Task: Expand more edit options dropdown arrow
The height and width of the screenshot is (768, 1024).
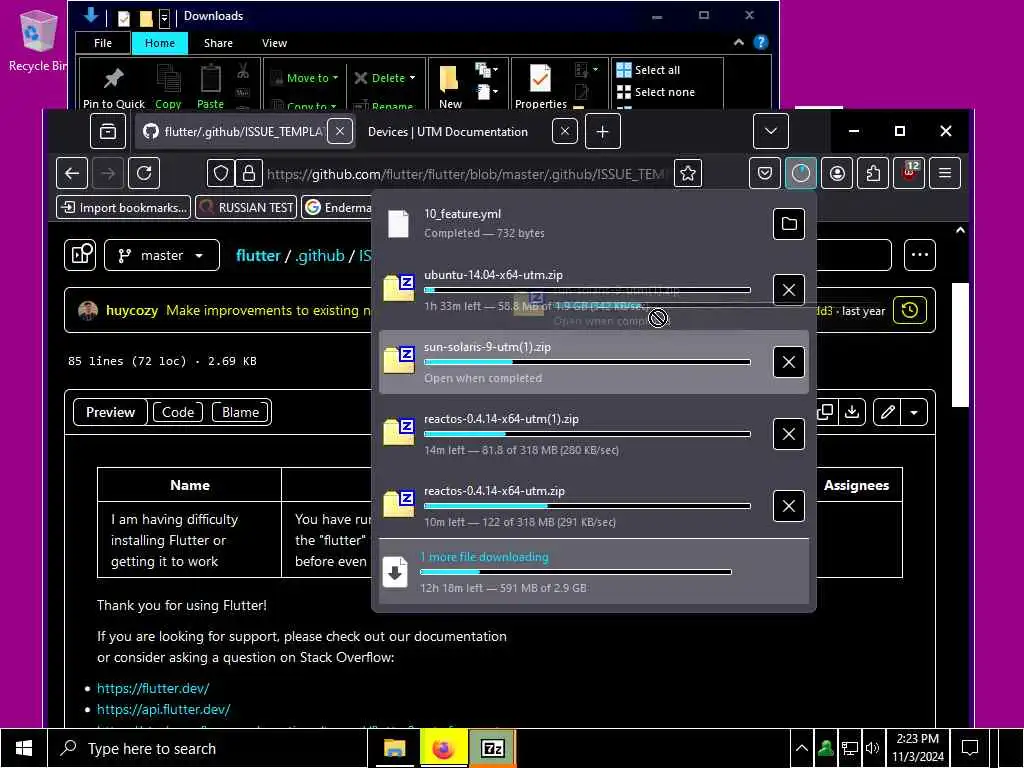Action: 914,412
